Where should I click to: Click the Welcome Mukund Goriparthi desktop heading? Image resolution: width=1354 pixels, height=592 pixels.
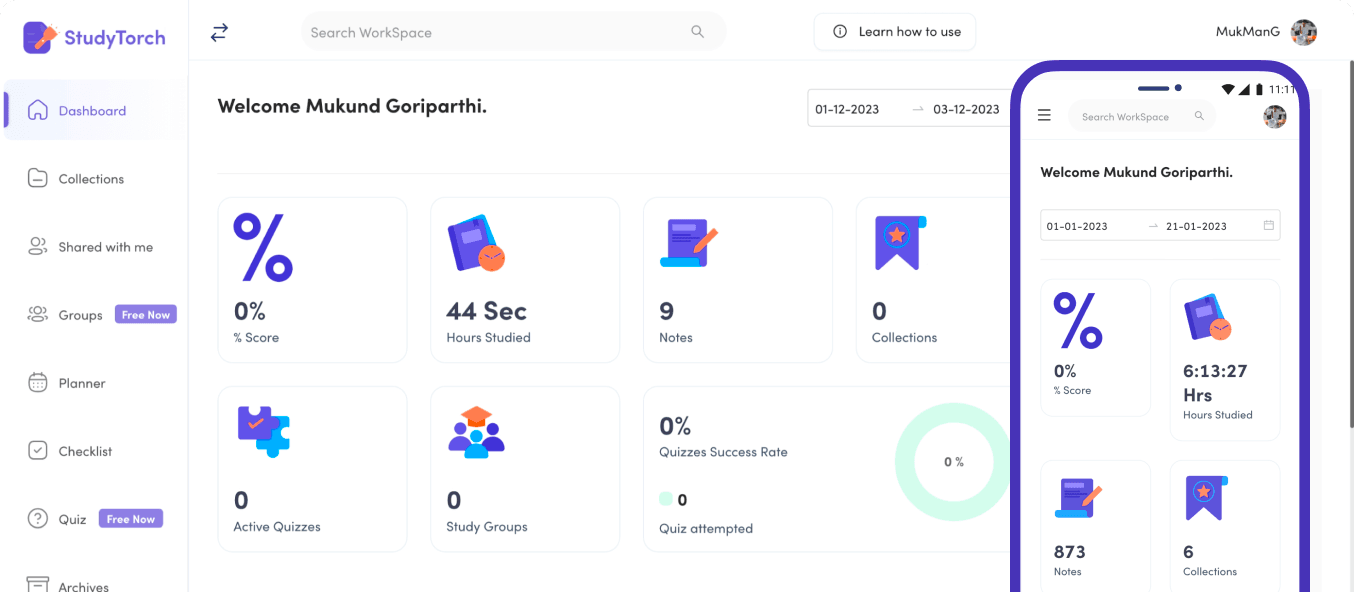click(x=352, y=106)
